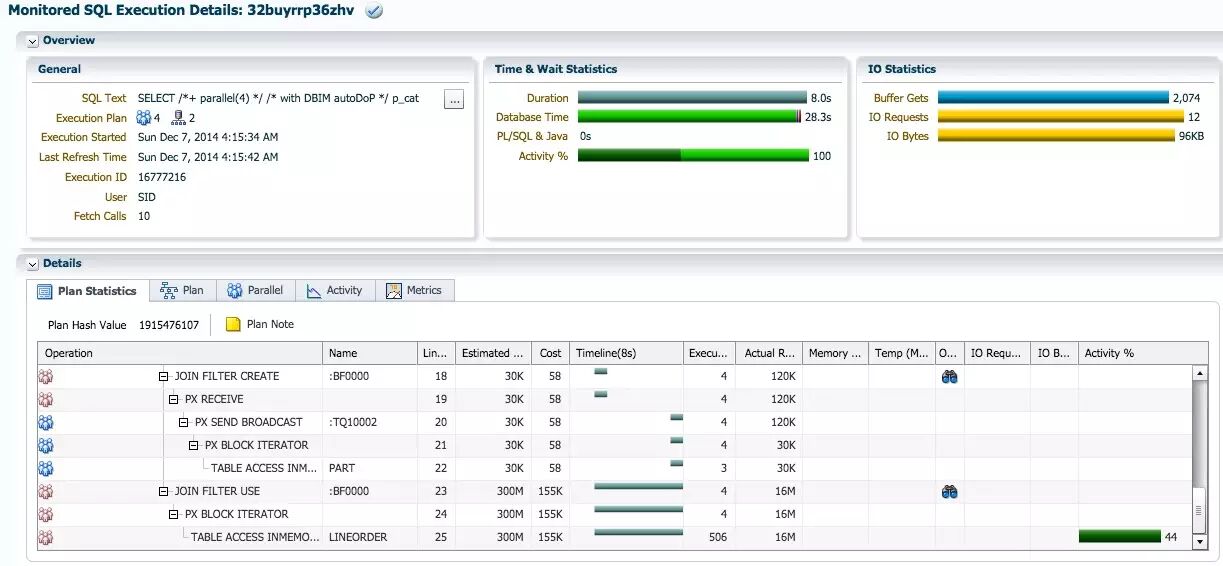The height and width of the screenshot is (566, 1223).
Task: Click the LINEORDER activity bar showing 44
Action: (1120, 537)
